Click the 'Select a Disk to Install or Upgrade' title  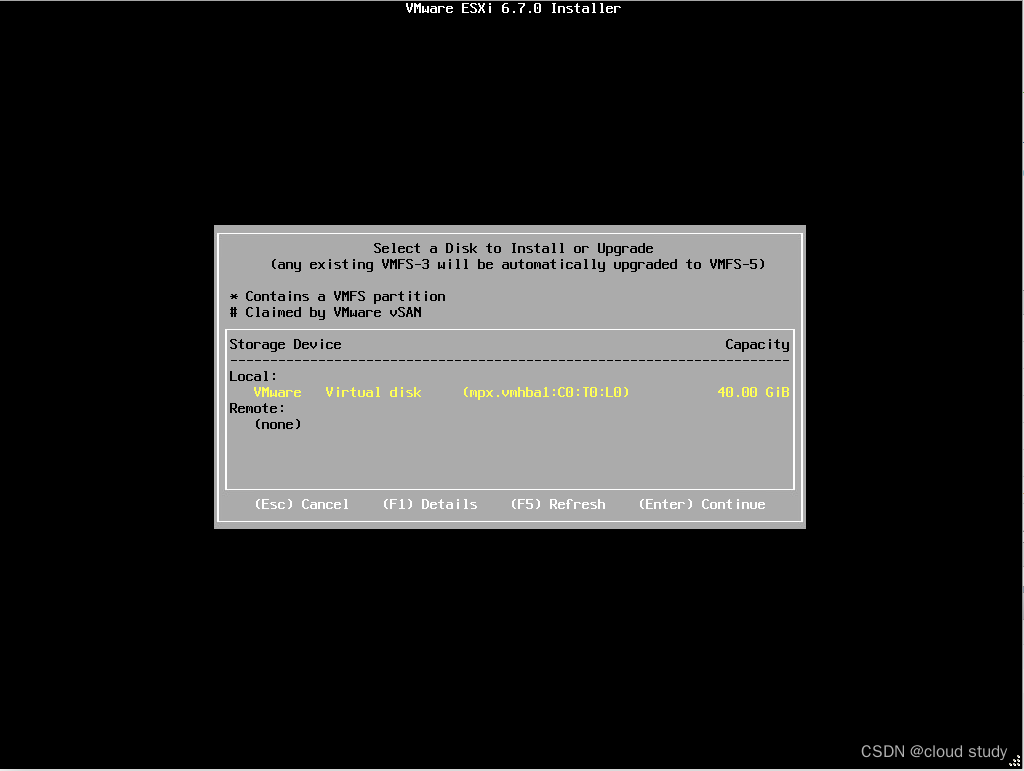click(x=513, y=249)
